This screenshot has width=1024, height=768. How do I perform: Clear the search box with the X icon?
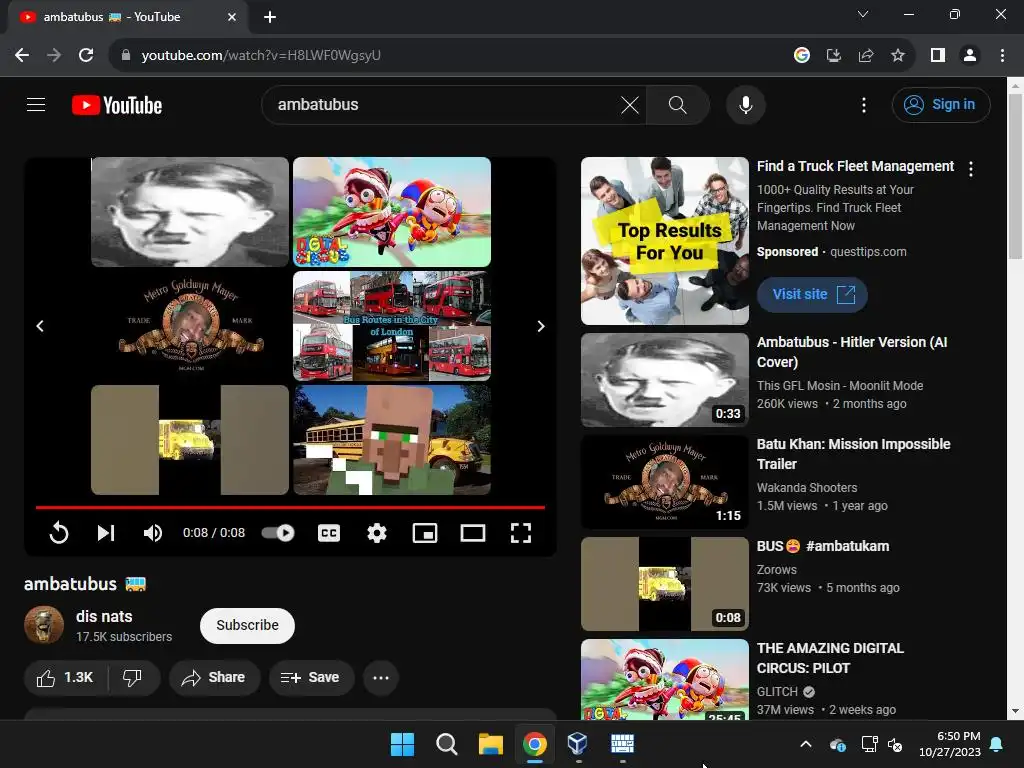pyautogui.click(x=630, y=104)
